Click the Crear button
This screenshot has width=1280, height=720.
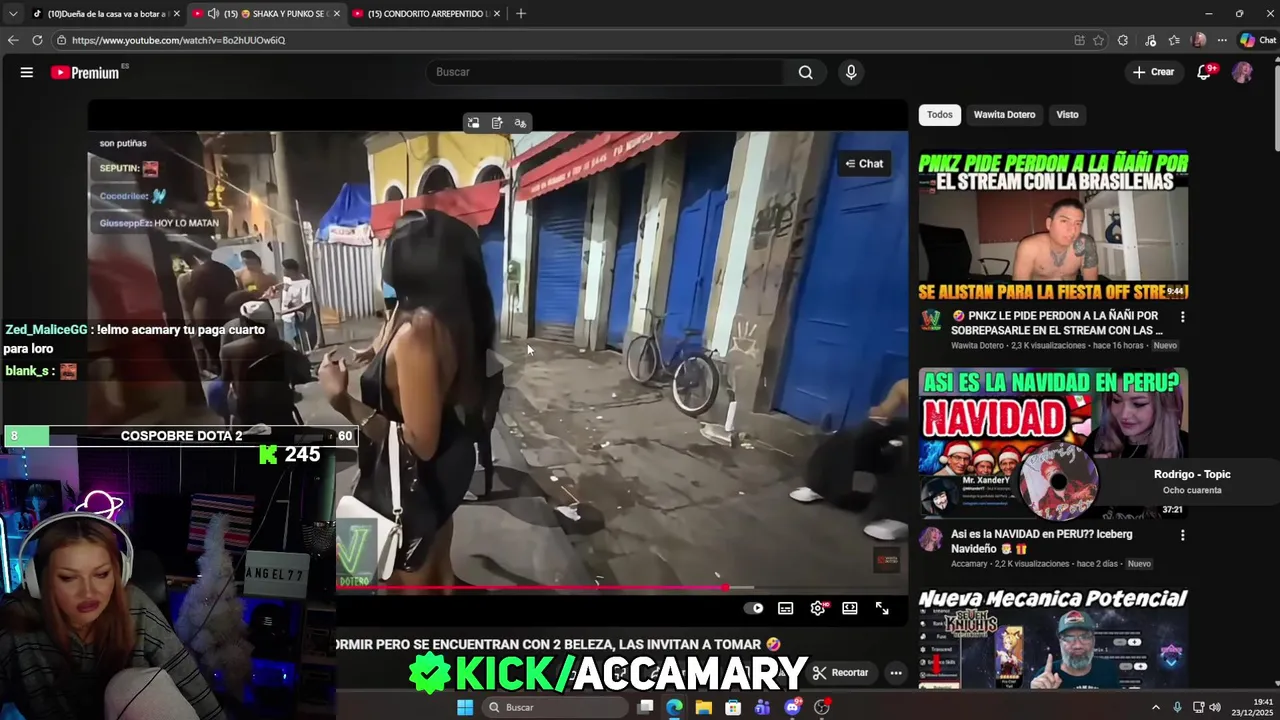[x=1153, y=72]
